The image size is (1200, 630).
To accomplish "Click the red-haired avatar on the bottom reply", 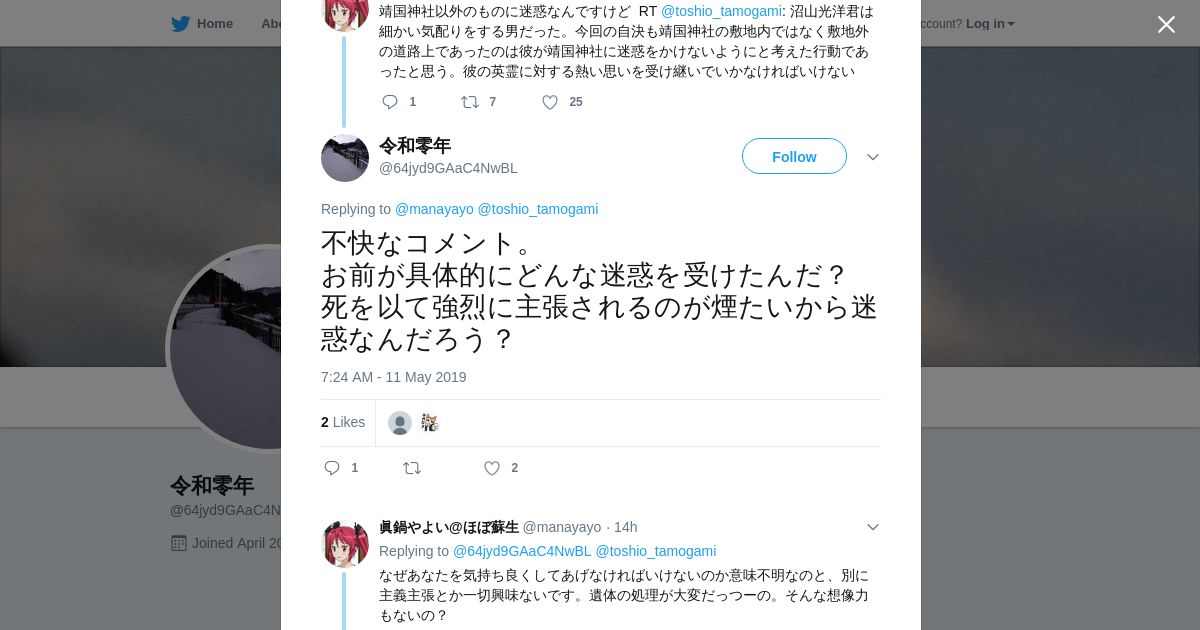I will click(x=345, y=544).
